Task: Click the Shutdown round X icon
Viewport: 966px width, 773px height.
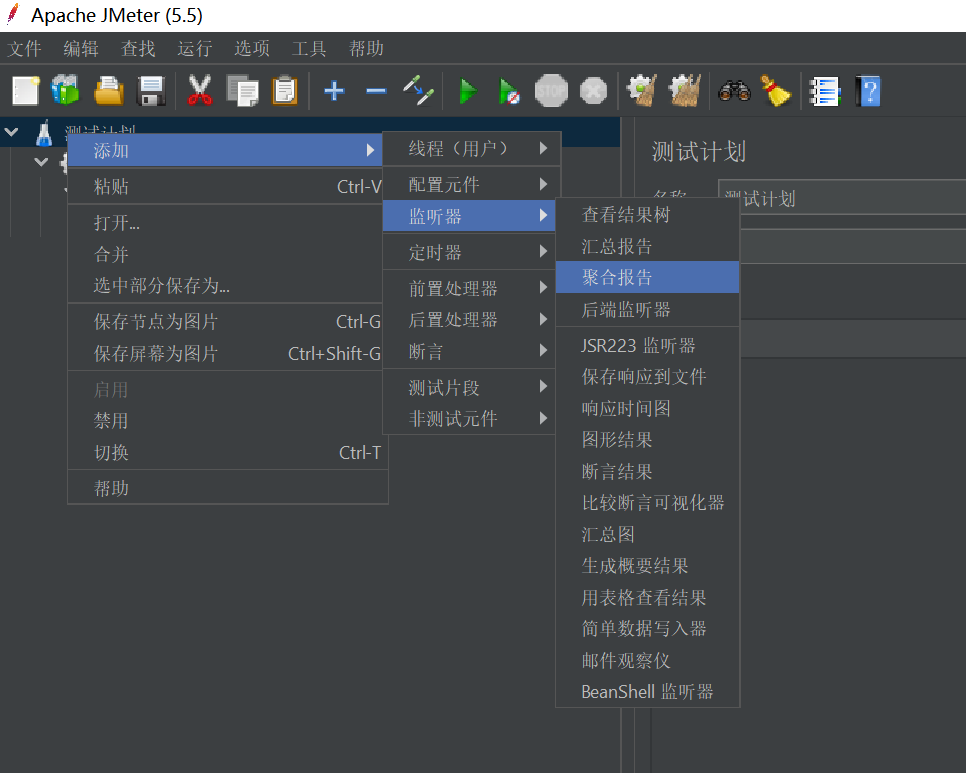Action: [593, 91]
